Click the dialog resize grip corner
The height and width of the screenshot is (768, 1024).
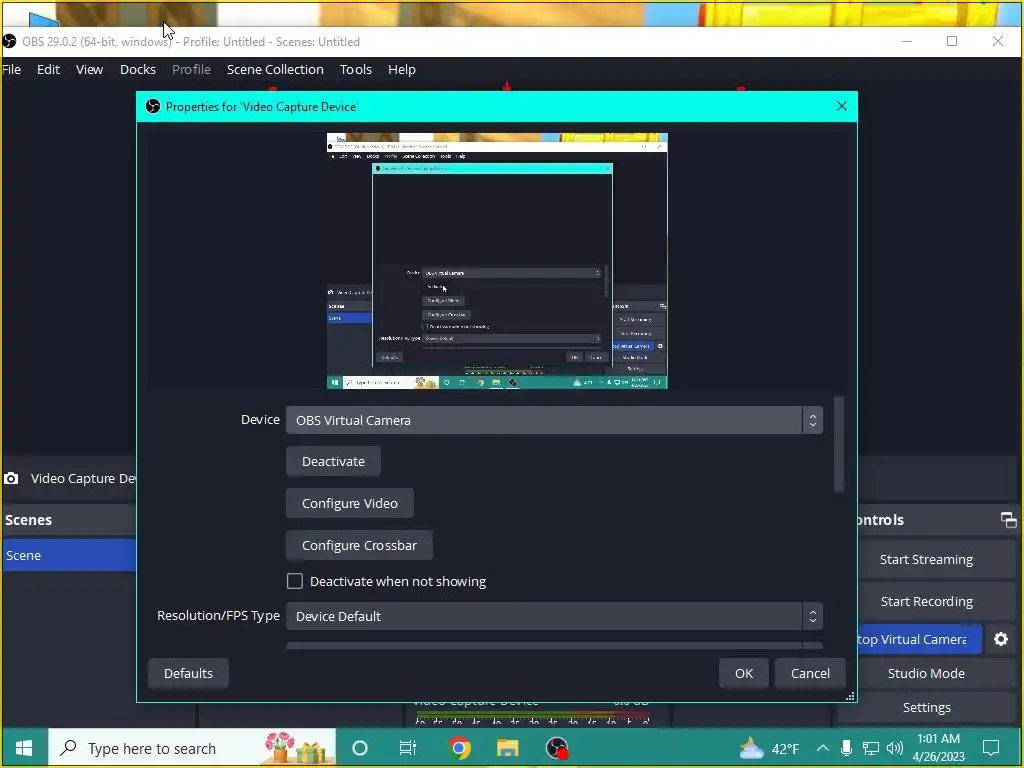pos(850,696)
